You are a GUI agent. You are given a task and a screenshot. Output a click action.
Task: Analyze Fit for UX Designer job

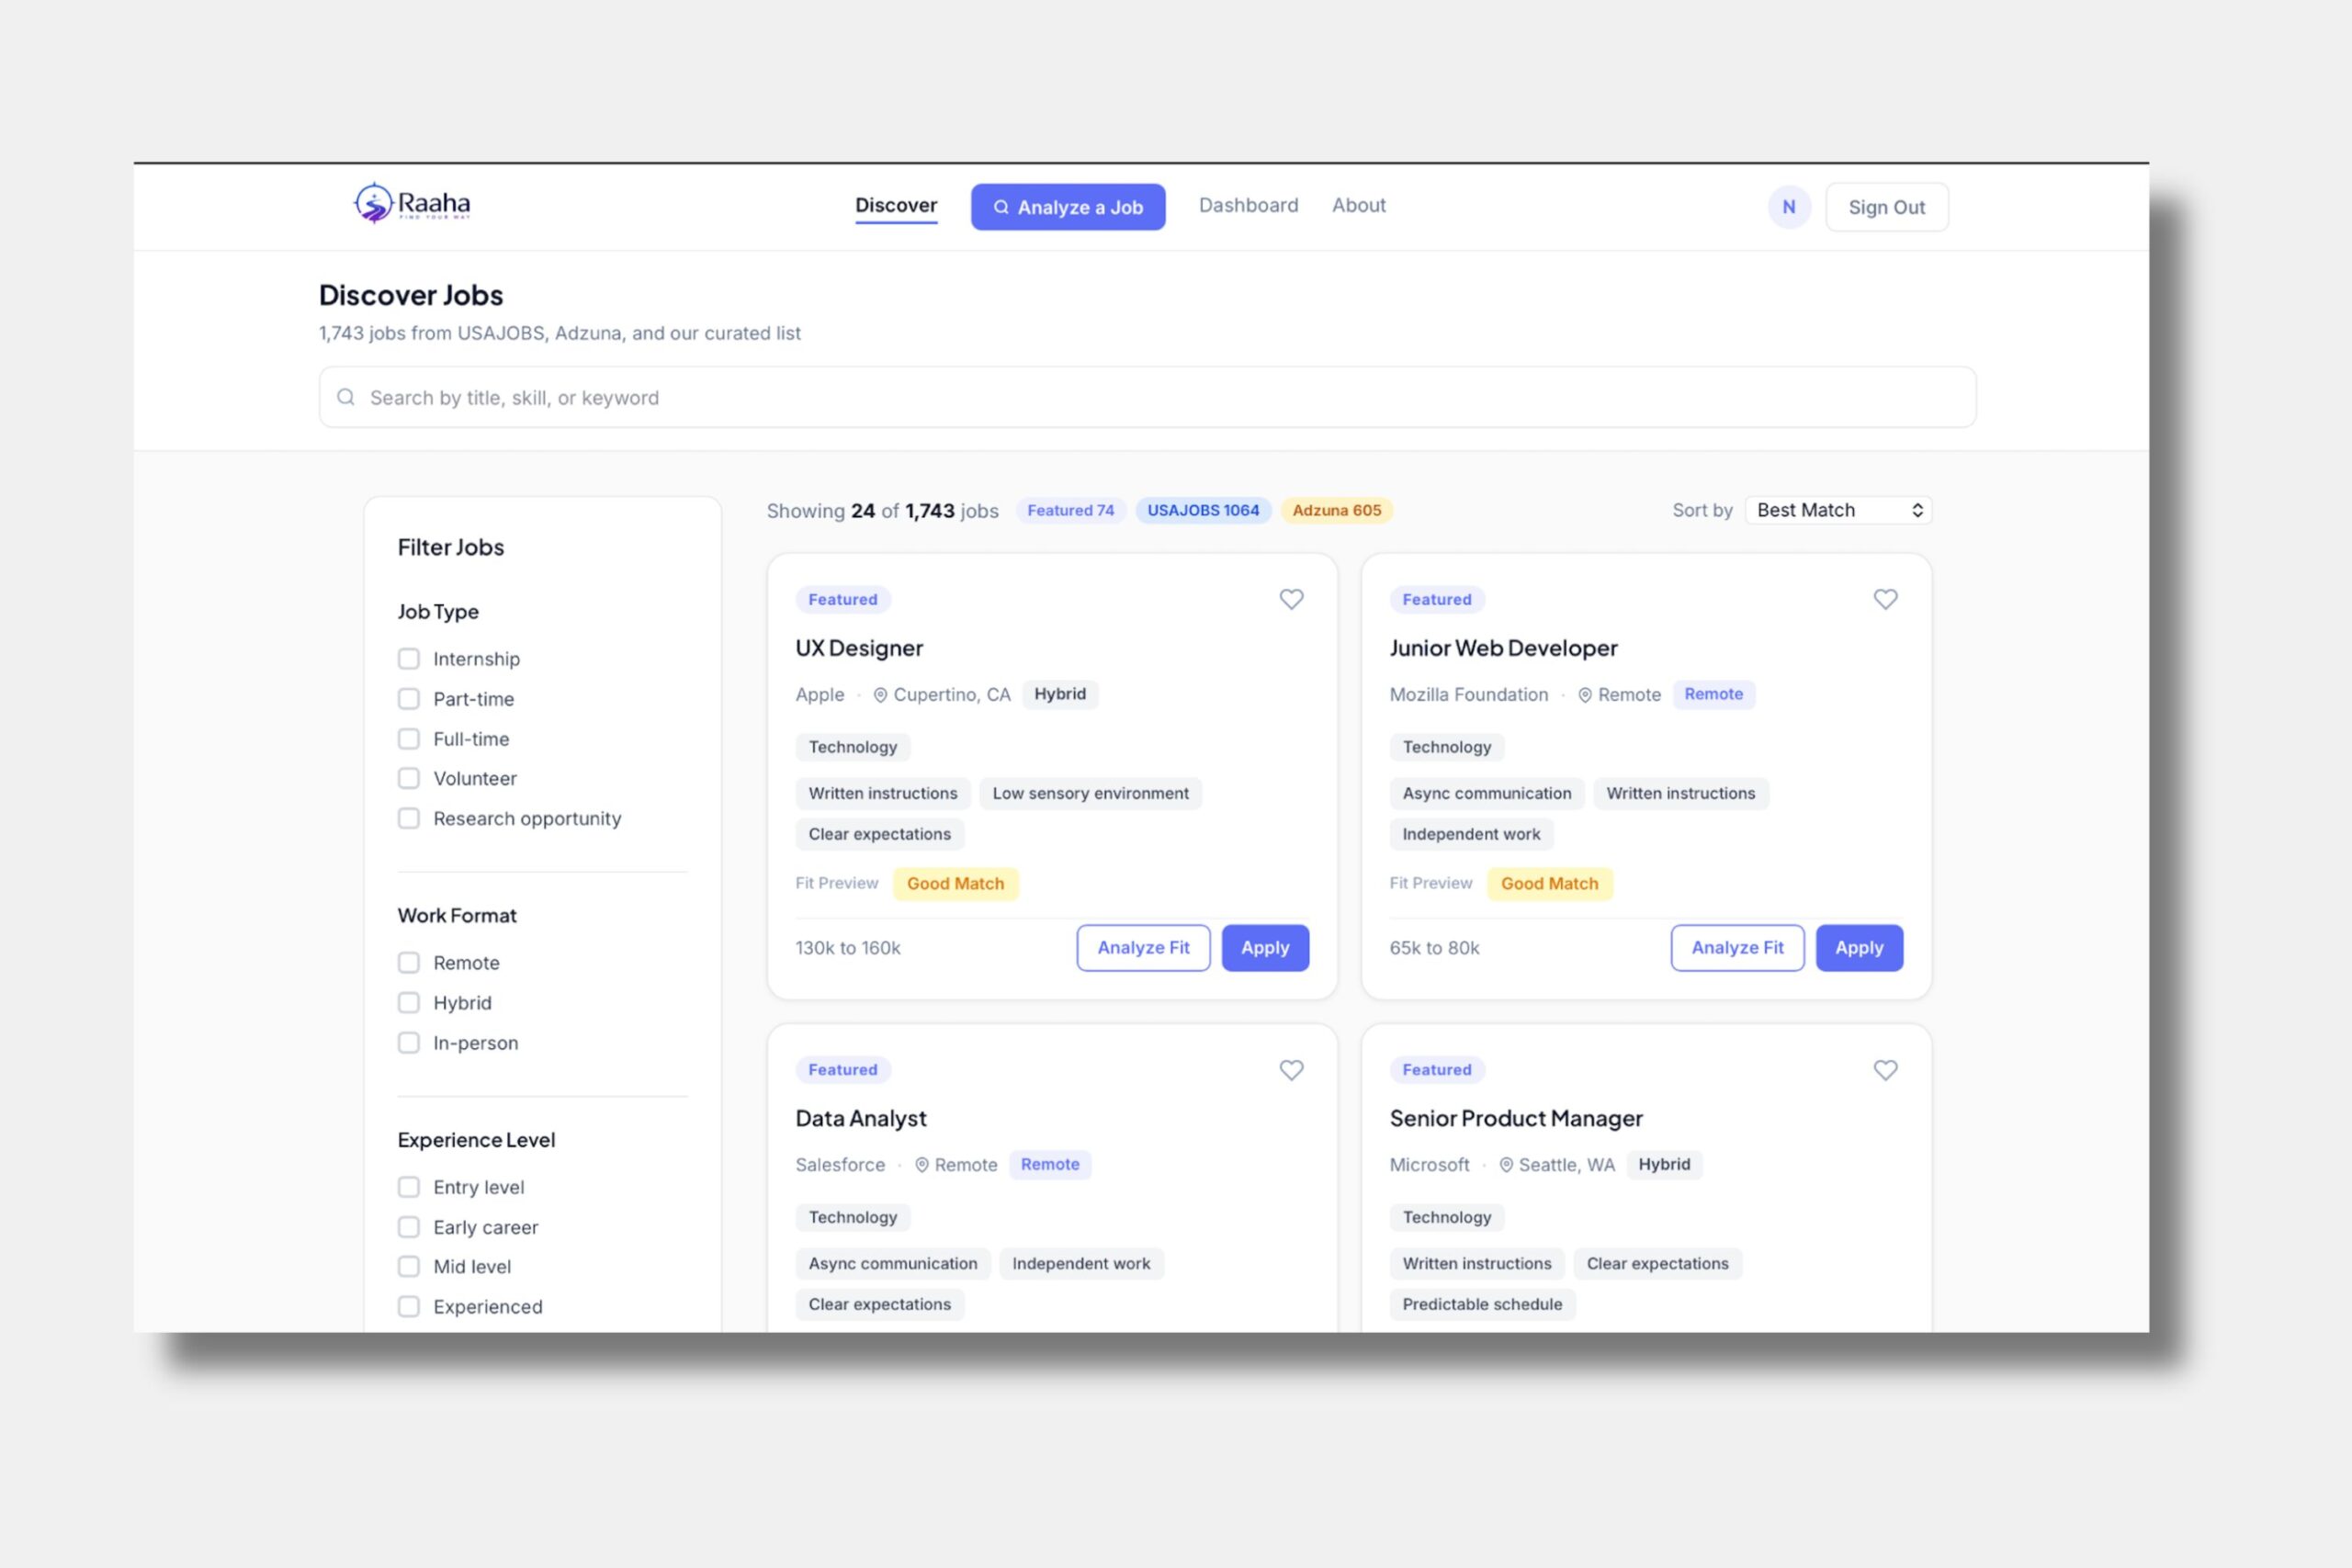tap(1143, 948)
